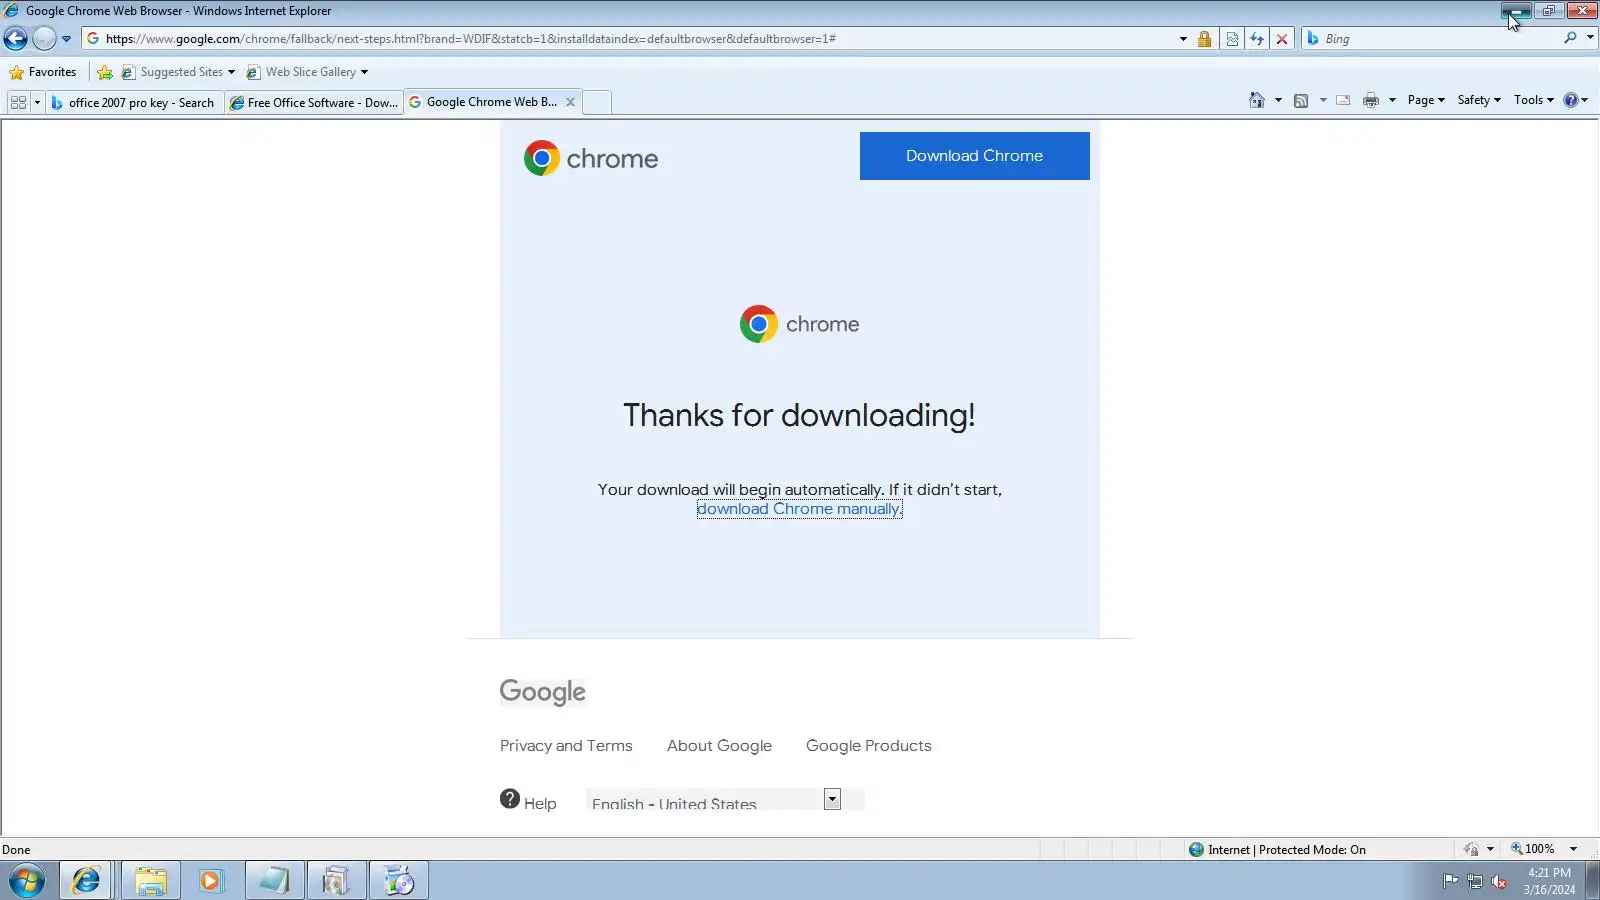Click the network tray icon
This screenshot has width=1600, height=900.
[1474, 881]
